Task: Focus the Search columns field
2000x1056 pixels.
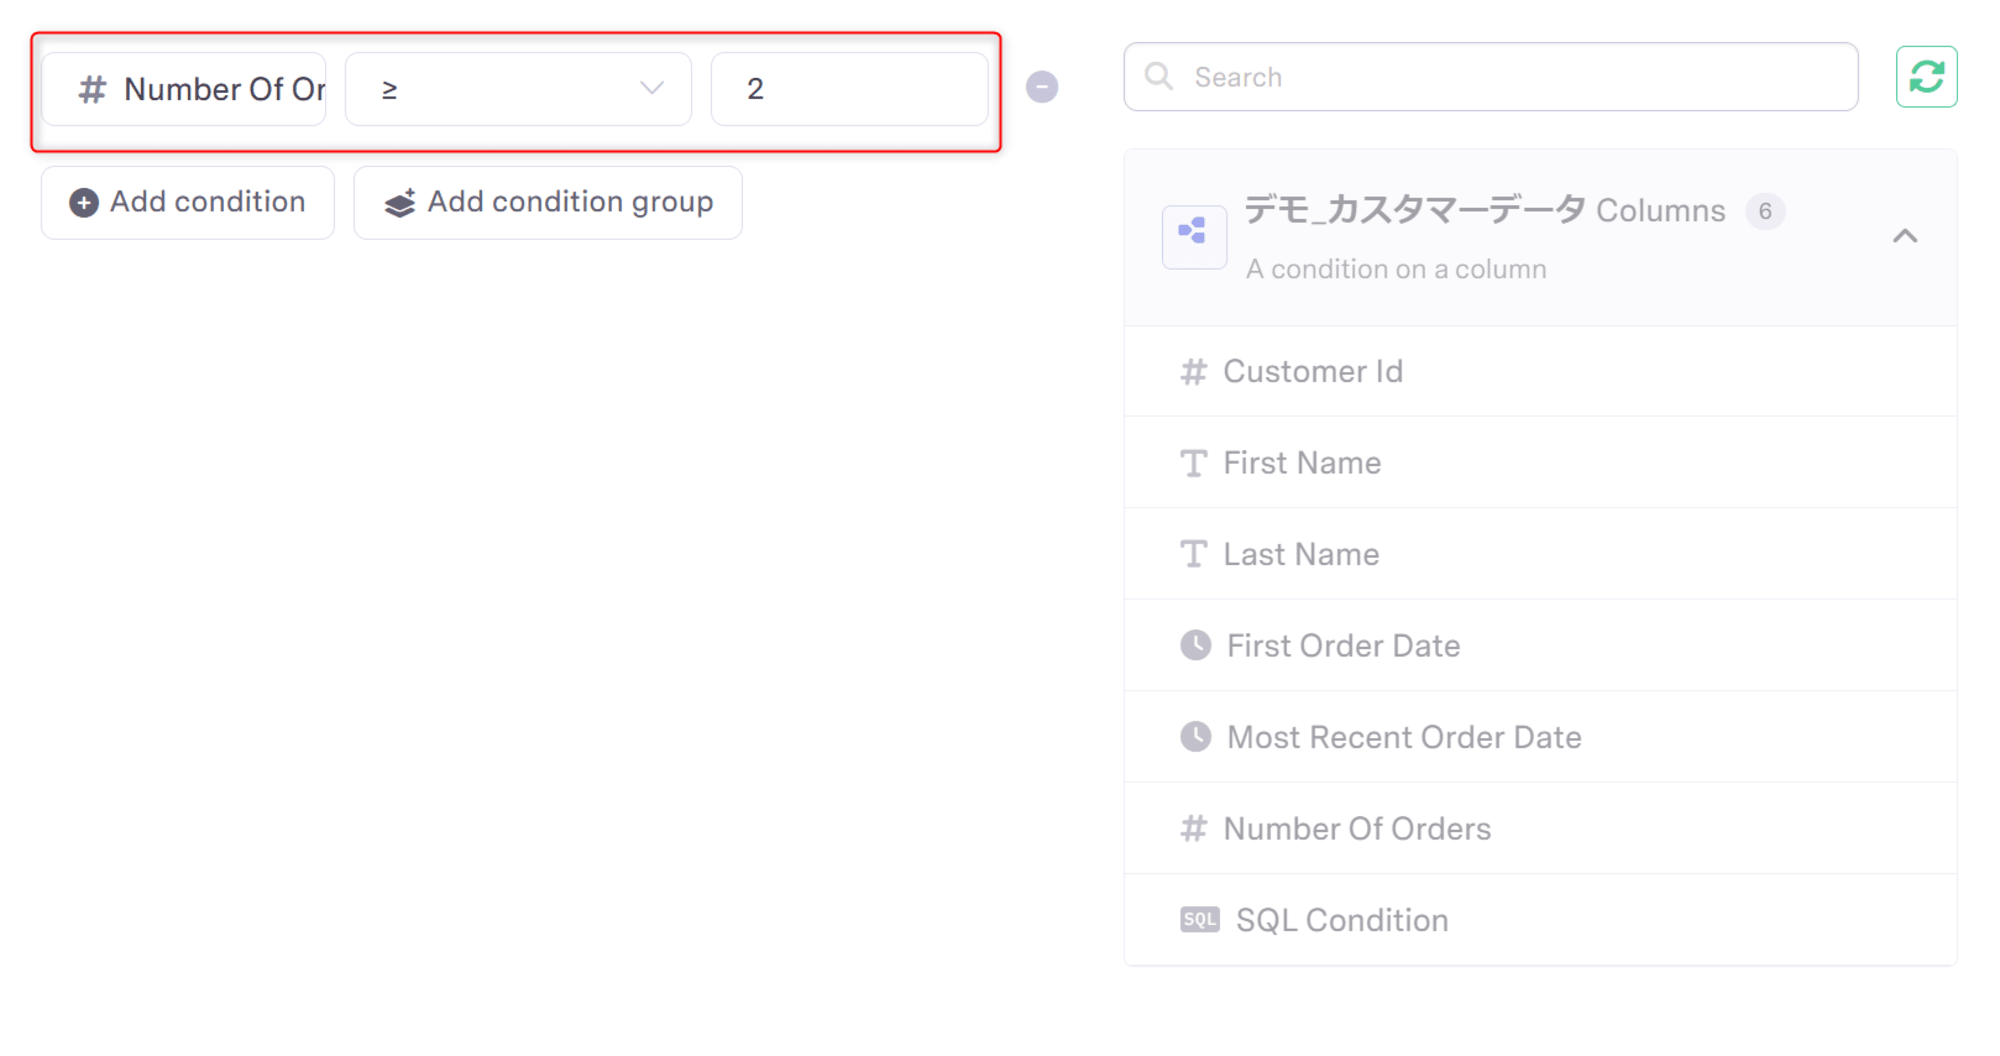Action: [x=1491, y=77]
